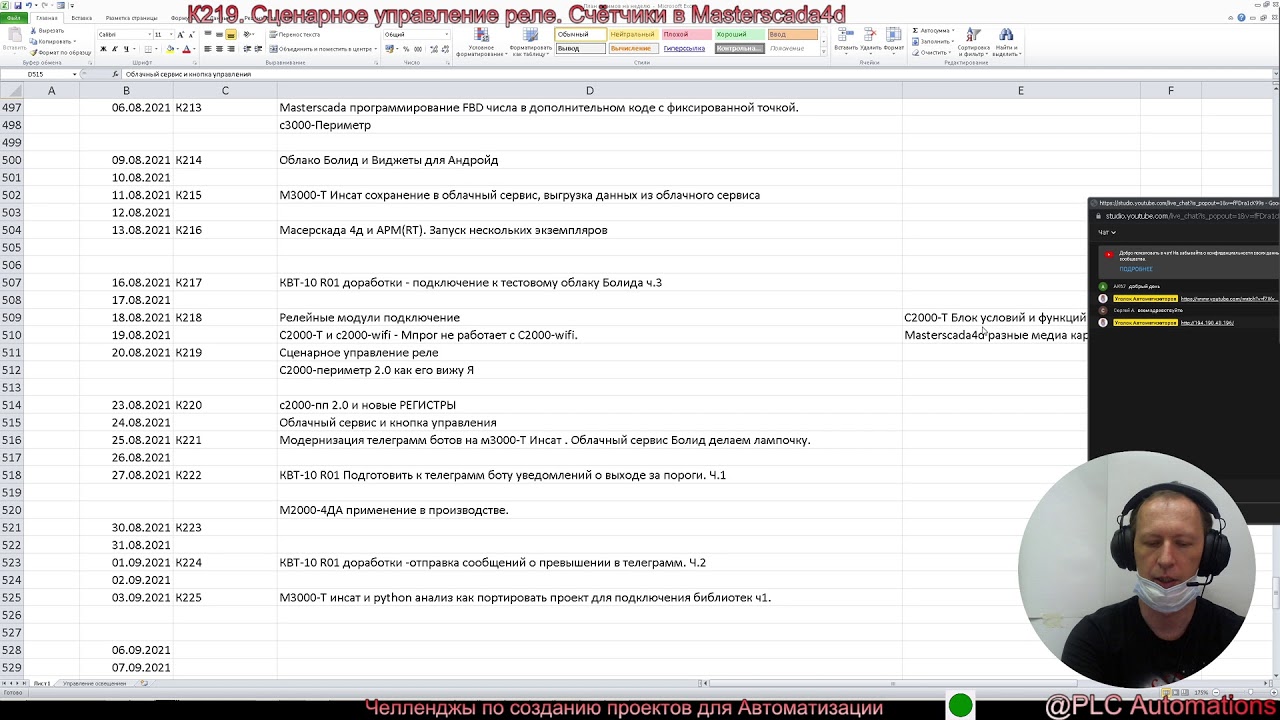Viewport: 1280px width, 720px height.
Task: Open the Файл (File) tab
Action: (13, 18)
